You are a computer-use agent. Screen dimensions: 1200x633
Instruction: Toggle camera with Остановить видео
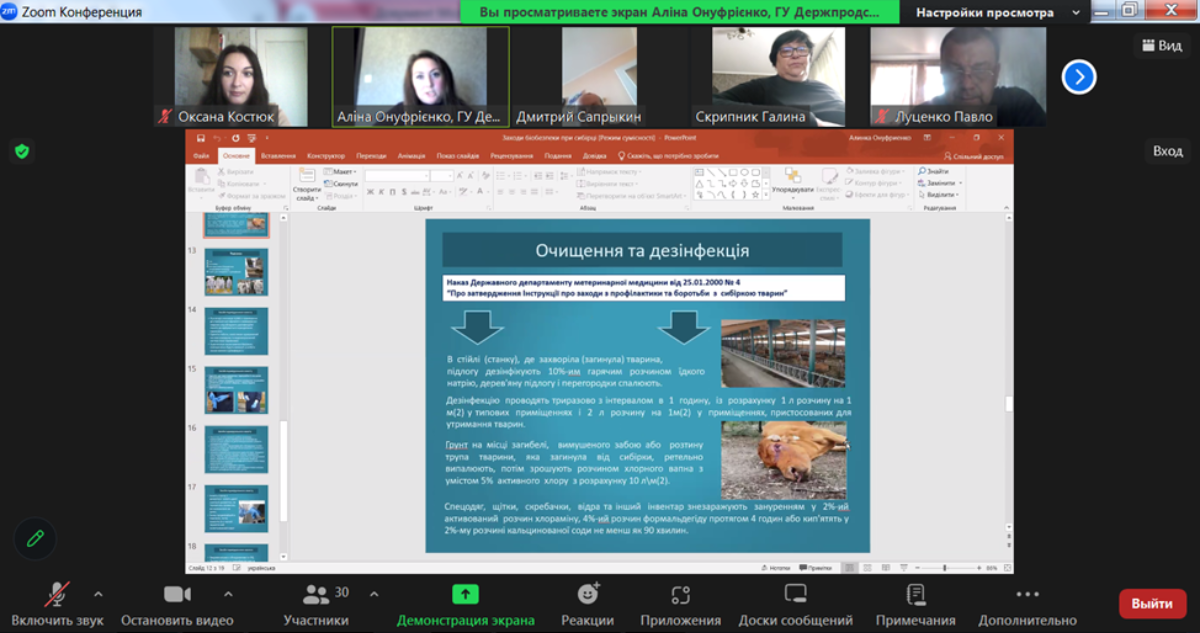click(x=177, y=595)
